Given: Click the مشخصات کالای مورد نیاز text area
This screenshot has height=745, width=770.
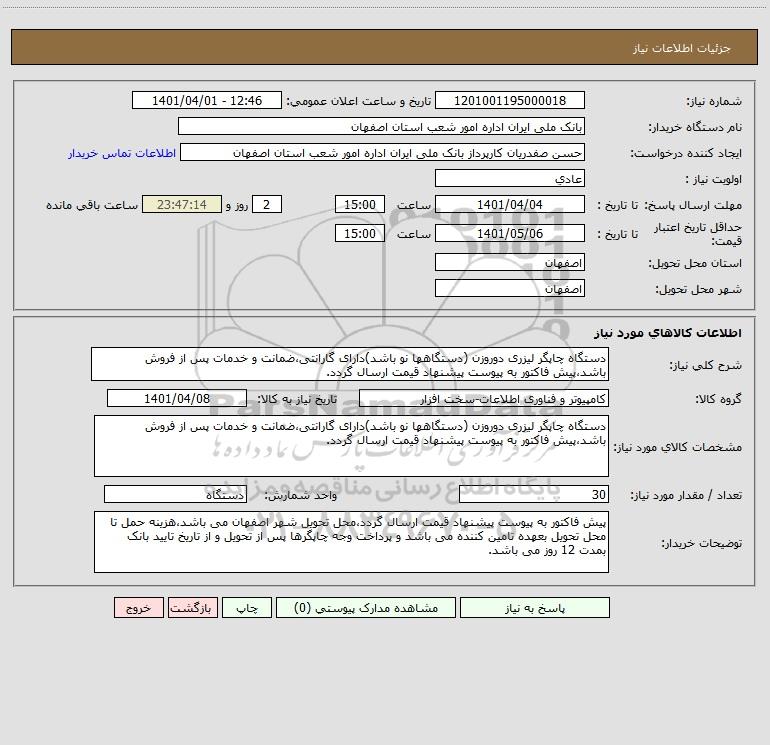Looking at the screenshot, I should pos(351,446).
